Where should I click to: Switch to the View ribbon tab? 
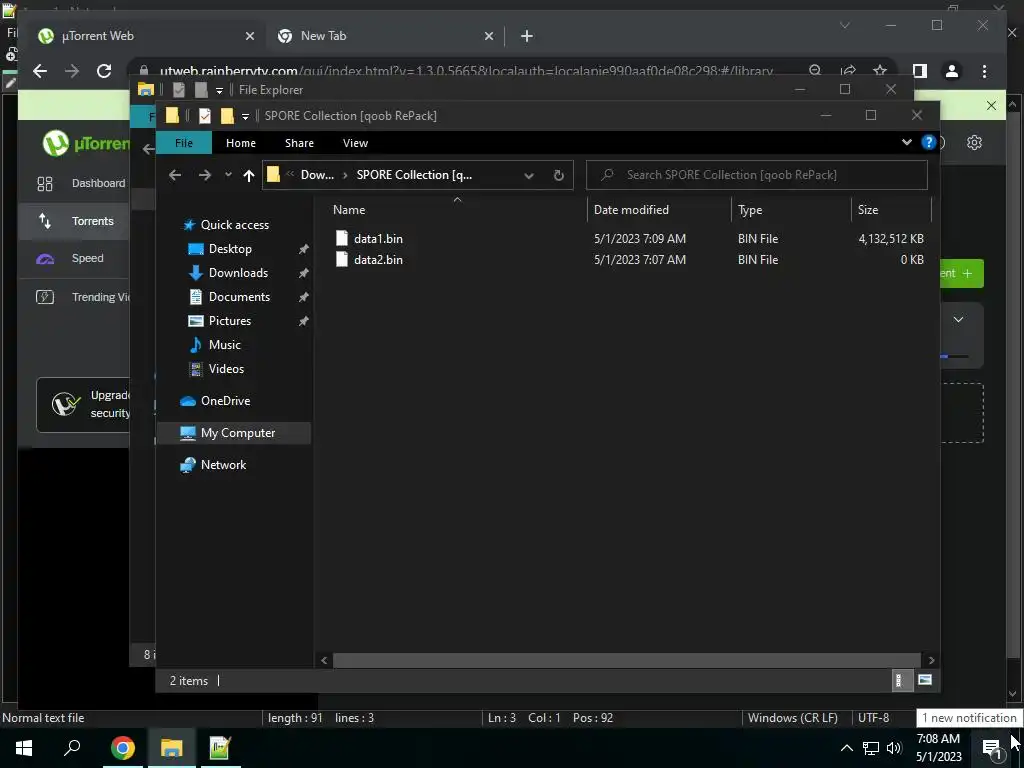point(355,143)
